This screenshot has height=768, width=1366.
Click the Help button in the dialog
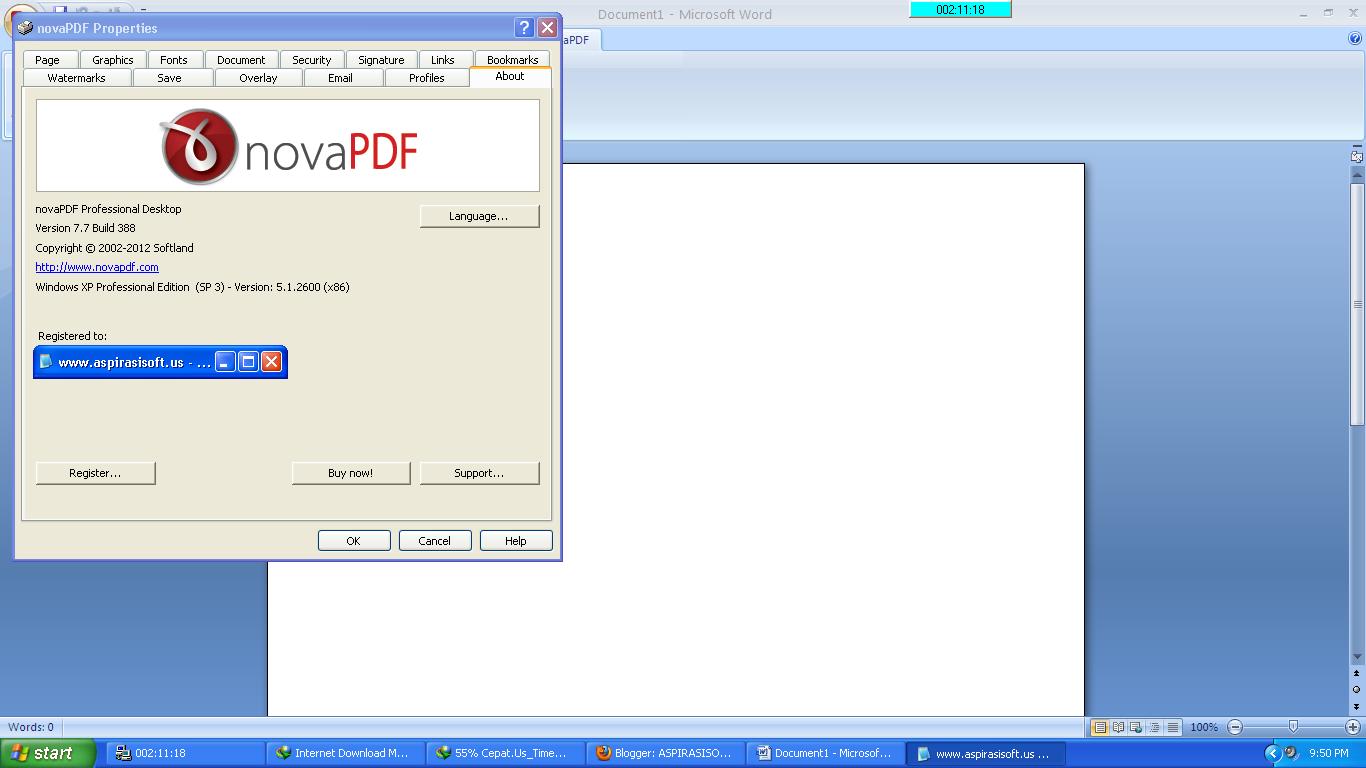515,541
